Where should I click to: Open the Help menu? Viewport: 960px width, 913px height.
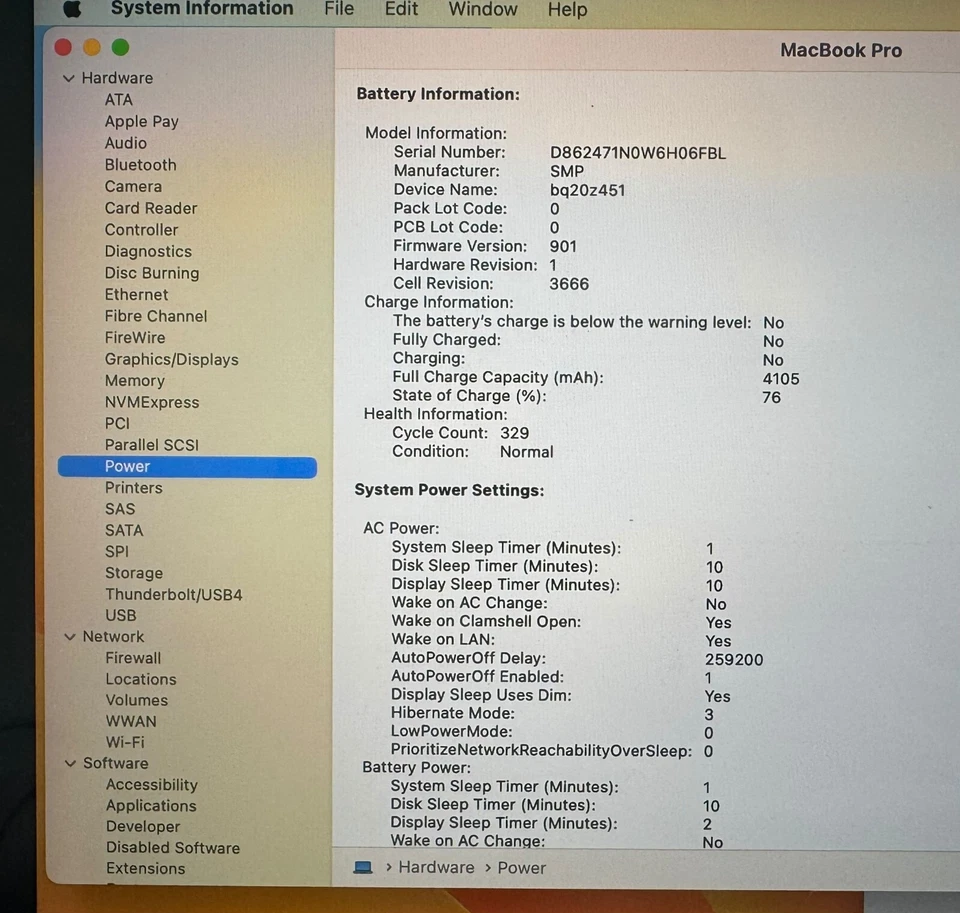pyautogui.click(x=567, y=10)
